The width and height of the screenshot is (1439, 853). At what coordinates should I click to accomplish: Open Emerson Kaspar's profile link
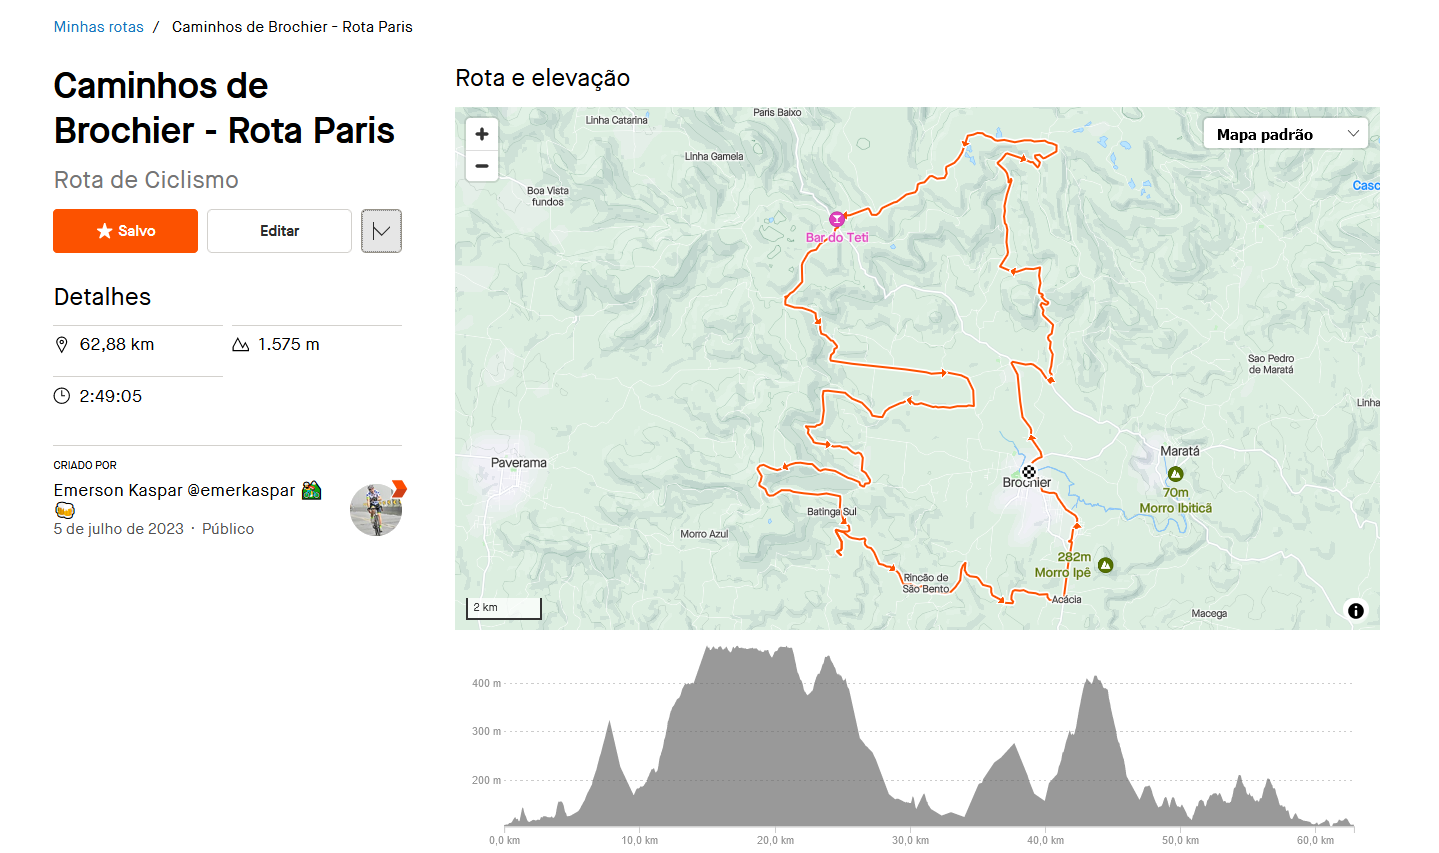pyautogui.click(x=174, y=490)
